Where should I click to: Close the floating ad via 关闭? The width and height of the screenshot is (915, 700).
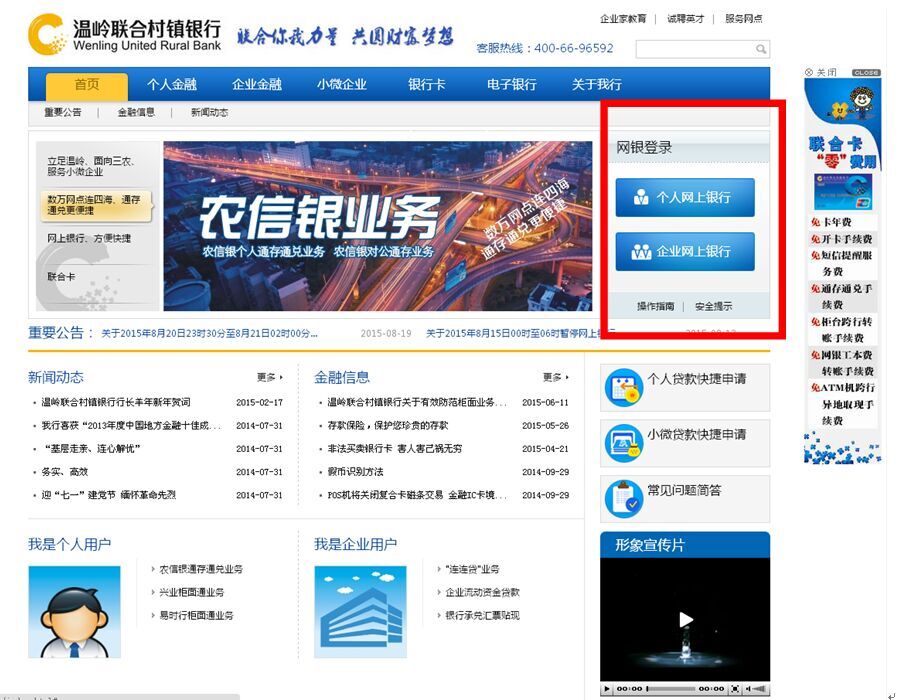coord(821,73)
